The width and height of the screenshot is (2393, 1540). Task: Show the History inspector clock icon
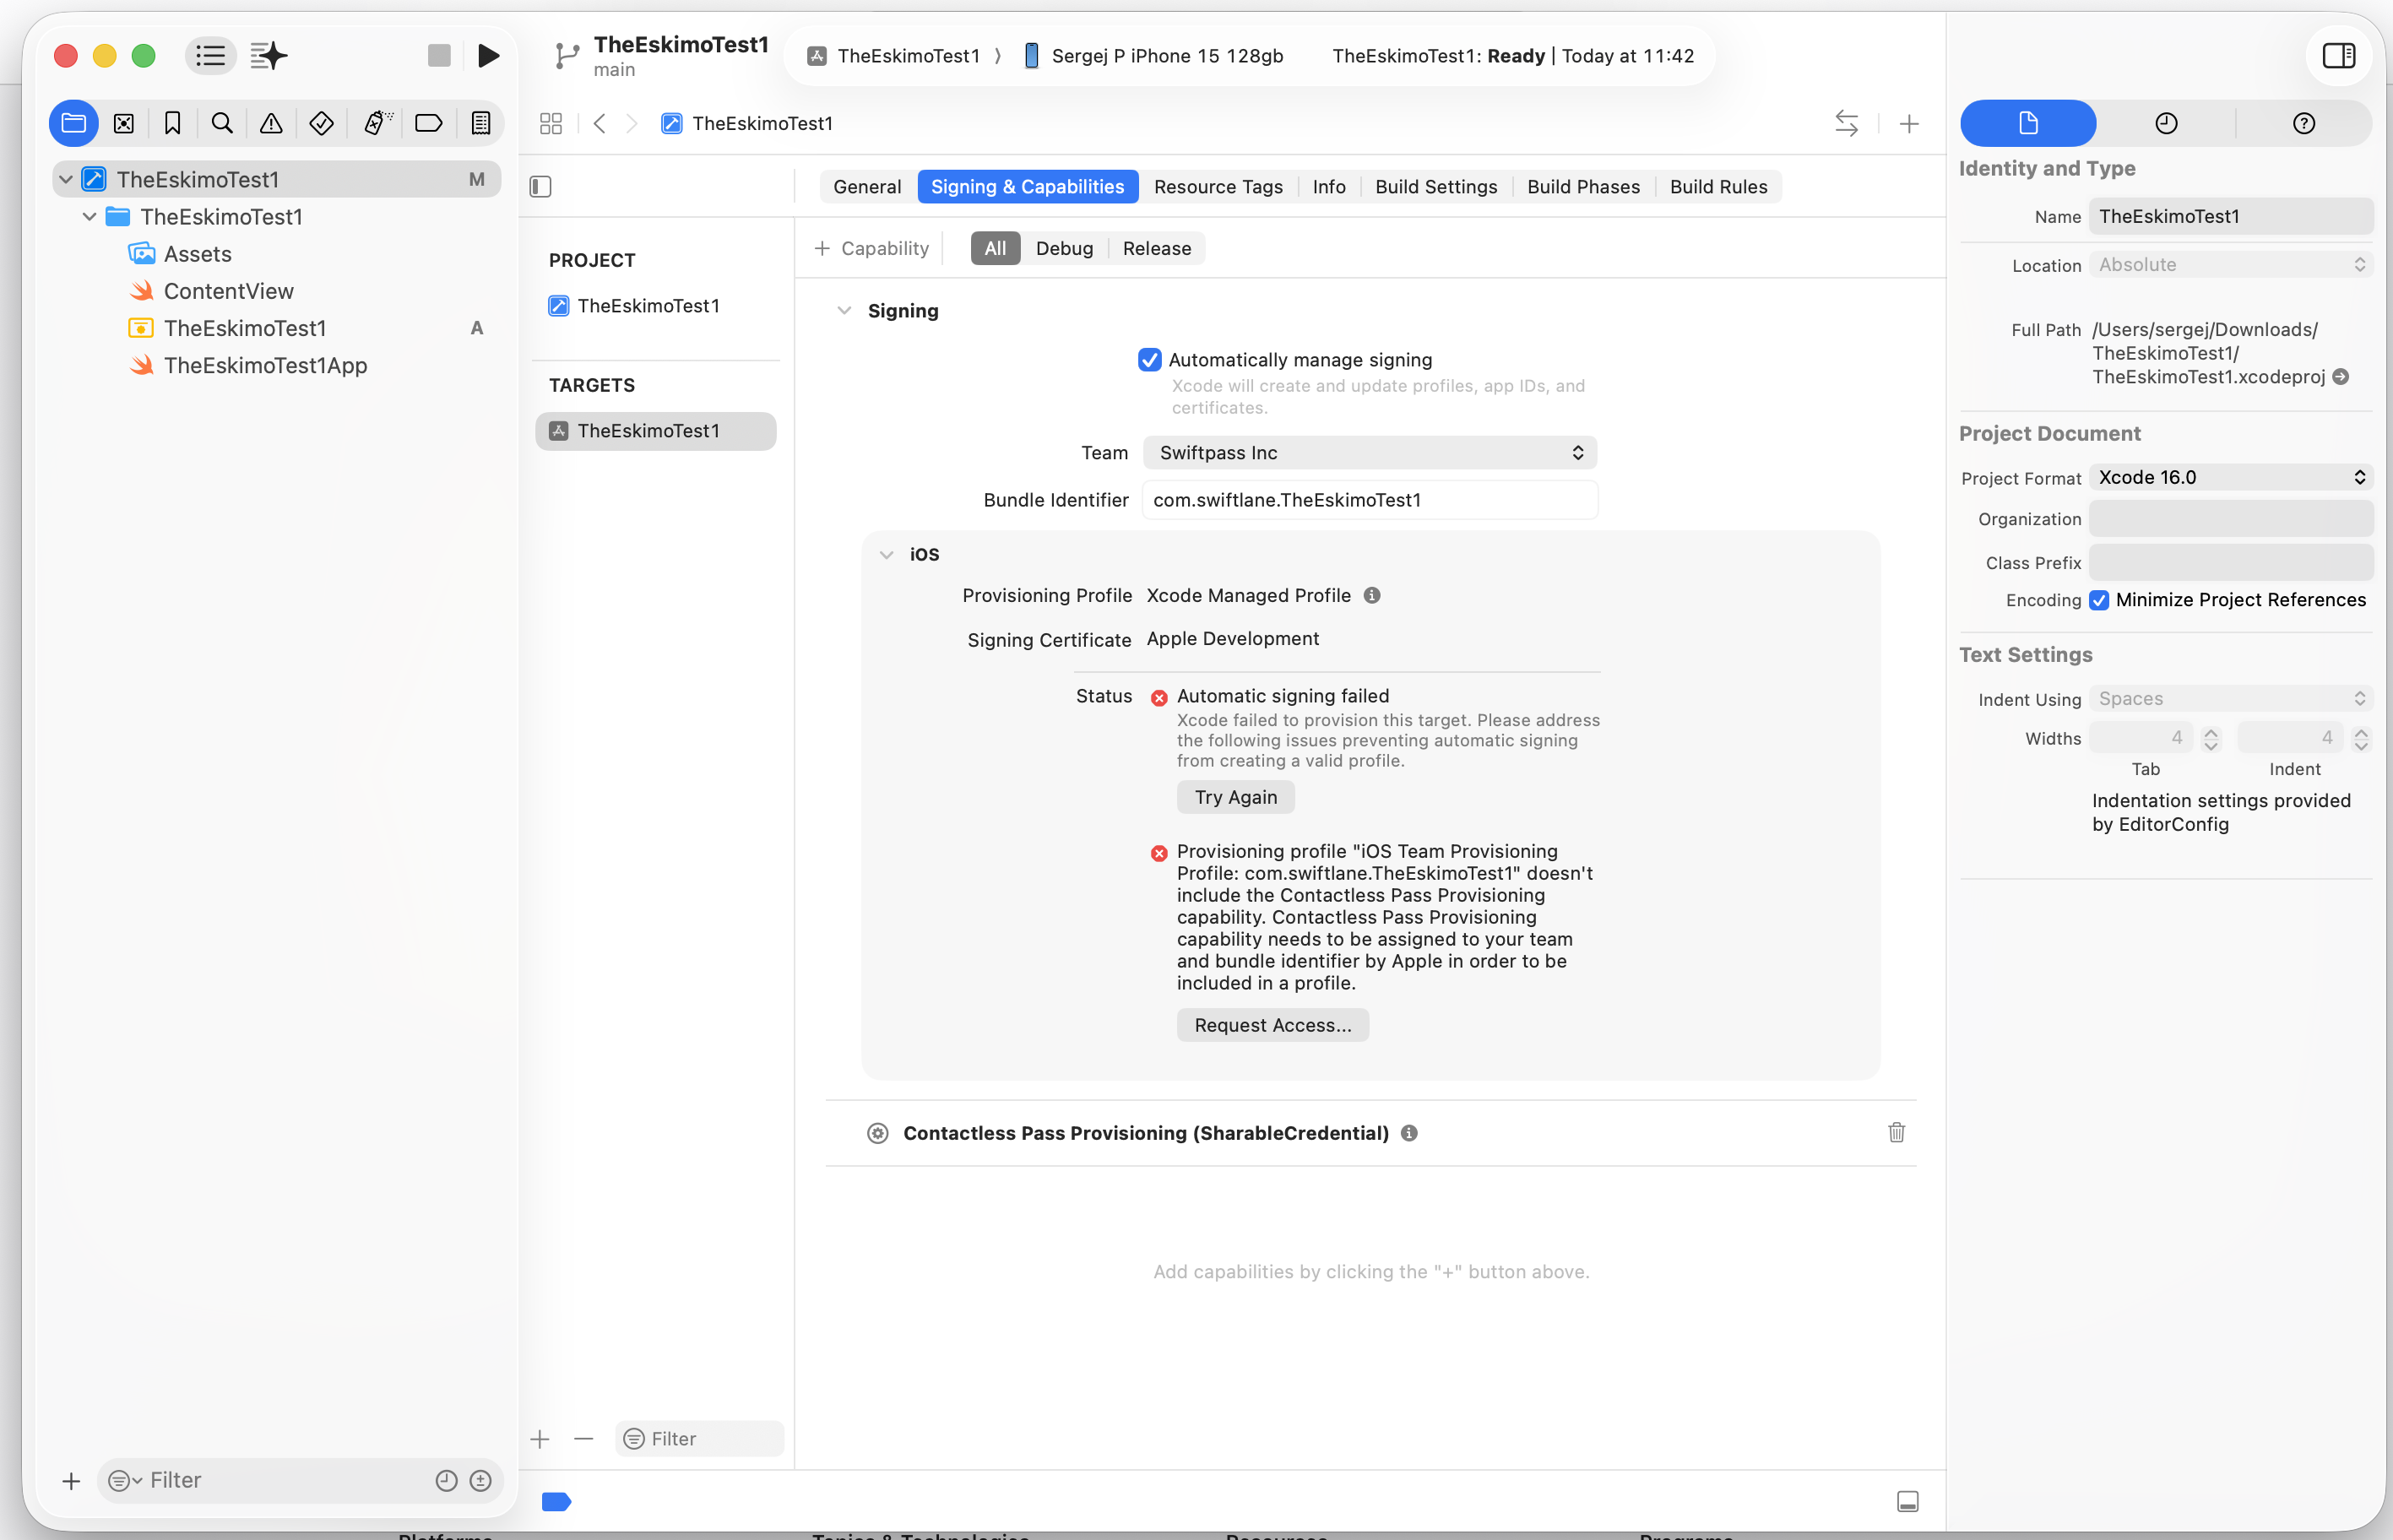(2165, 123)
